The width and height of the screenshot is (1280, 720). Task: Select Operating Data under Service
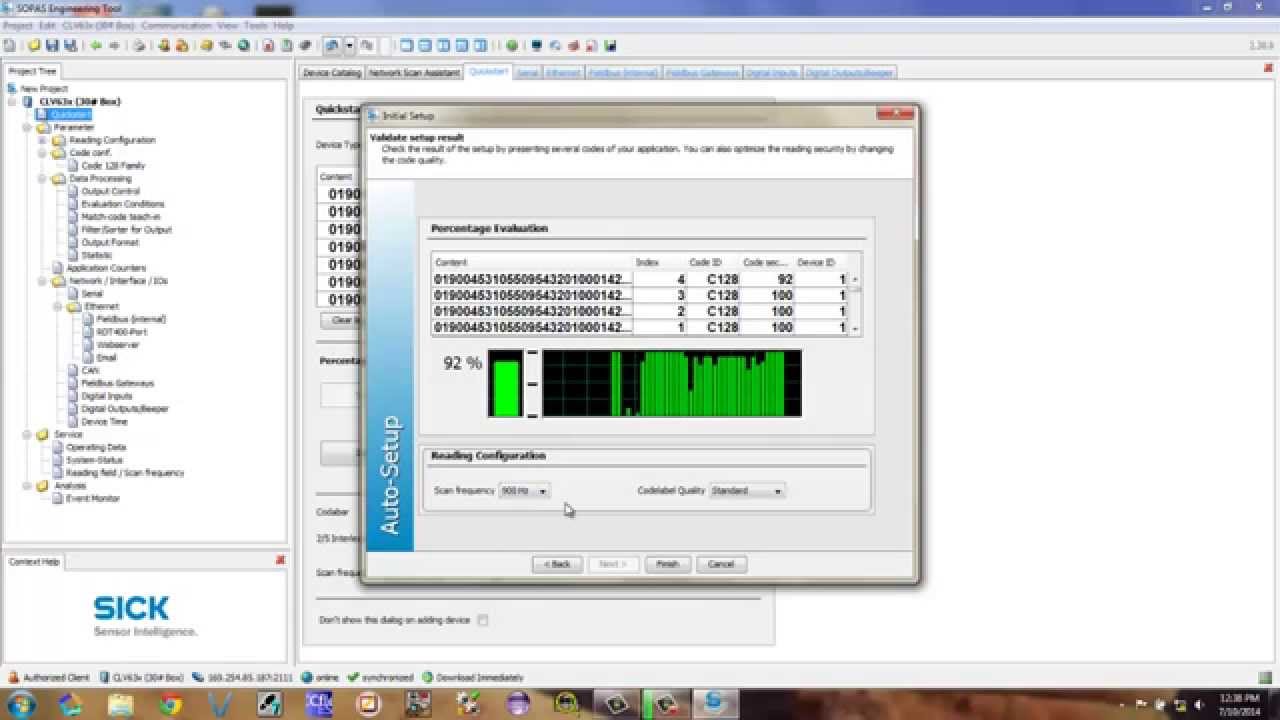[x=96, y=447]
